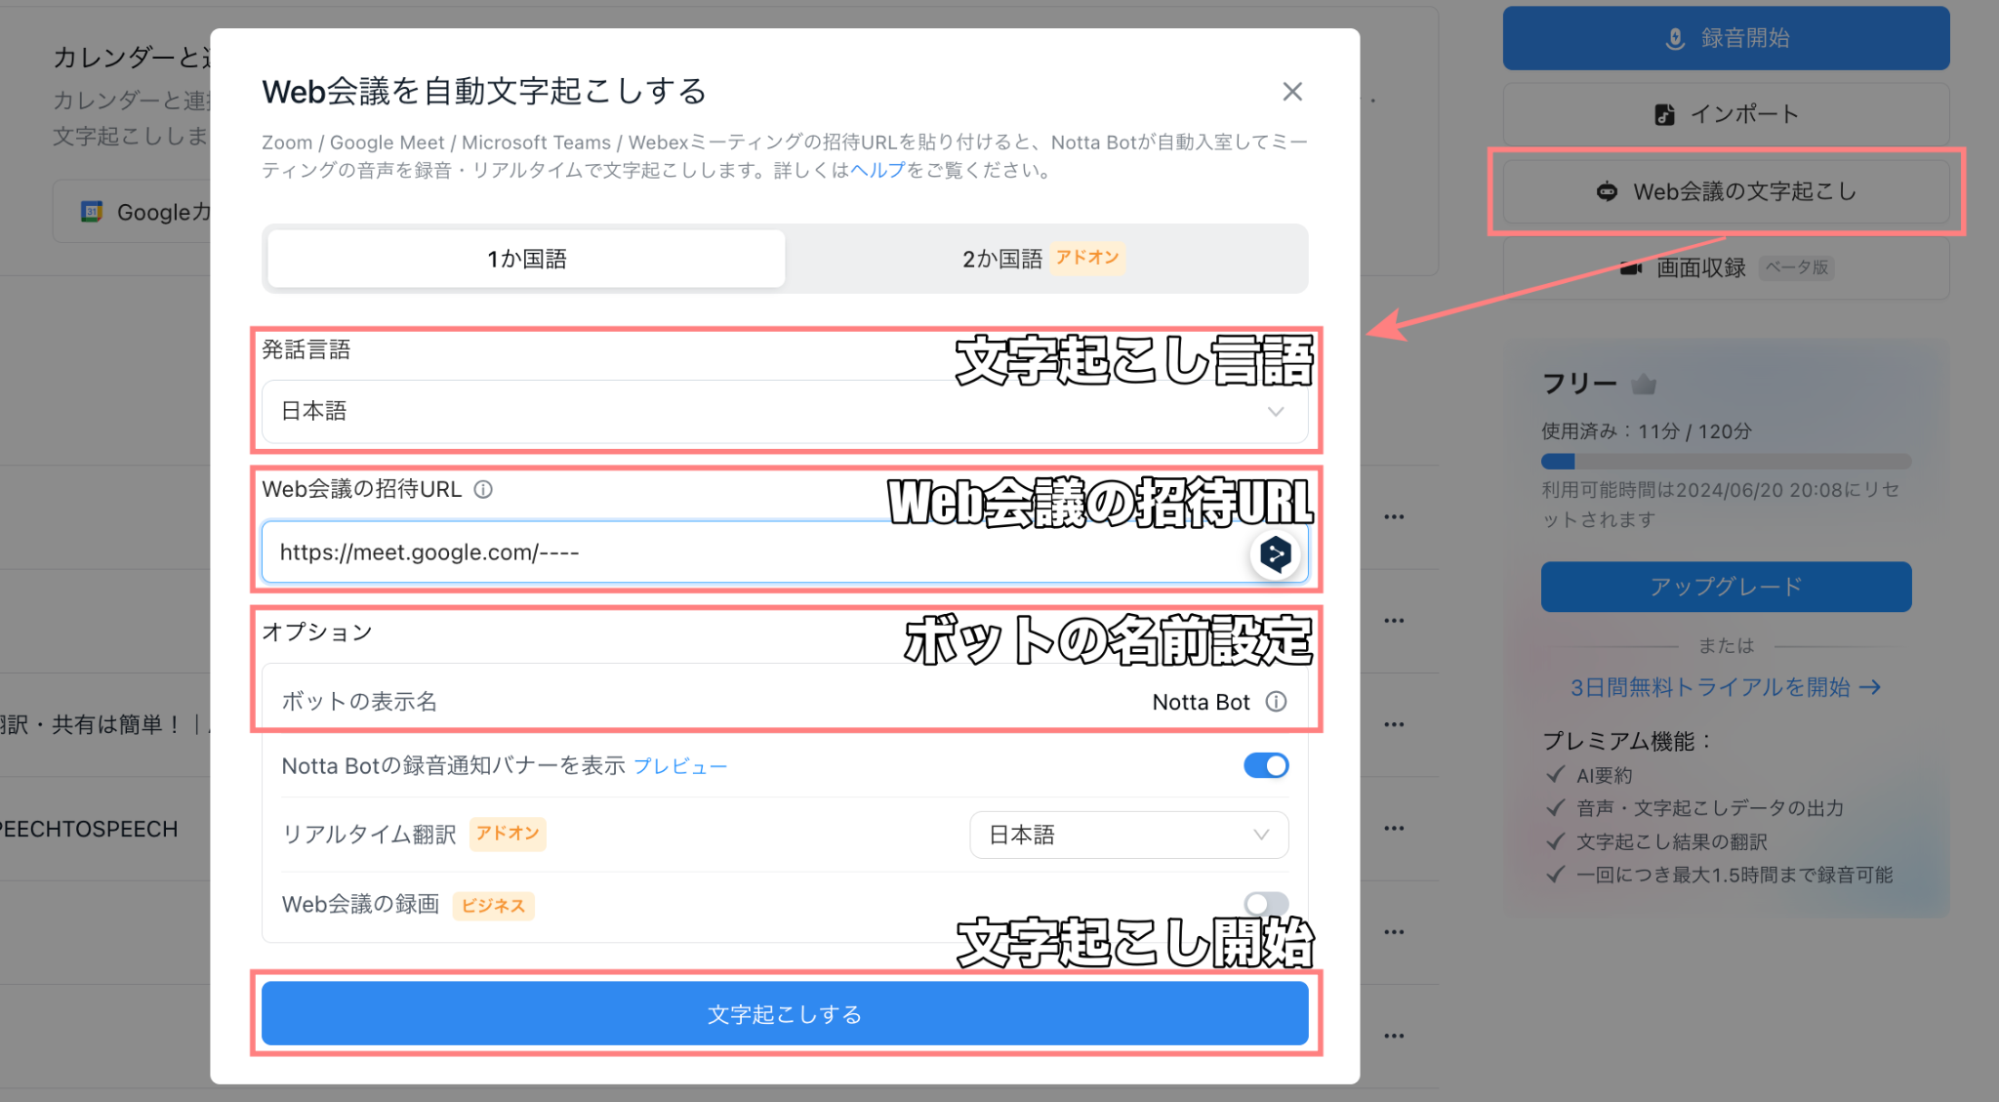
Task: Click the microphone icon on 録音開始
Action: pos(1675,39)
